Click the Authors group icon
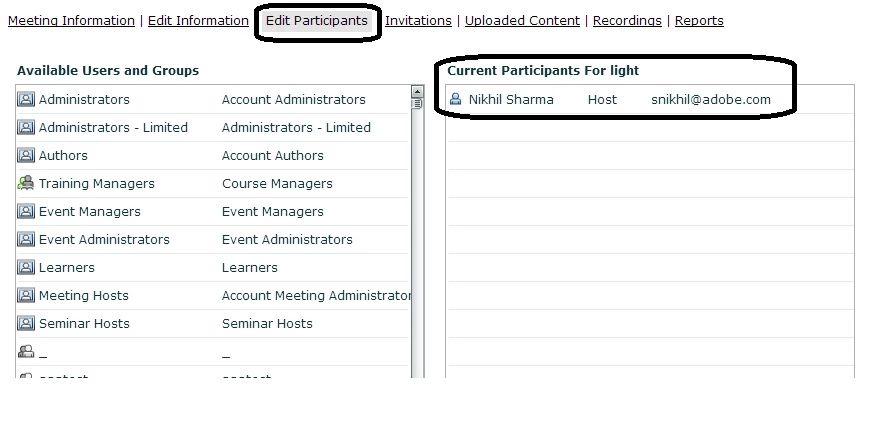 [x=26, y=155]
